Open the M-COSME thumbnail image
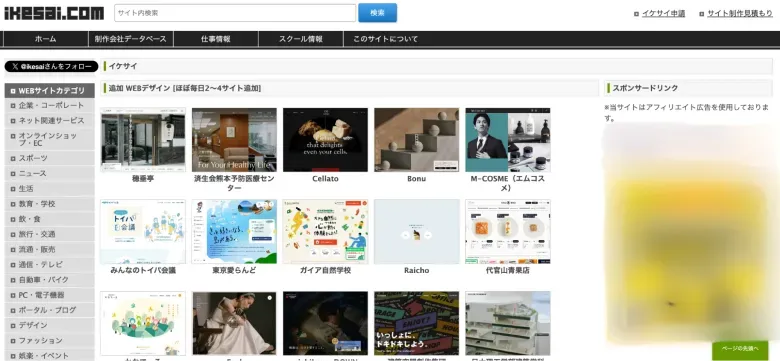 (508, 140)
